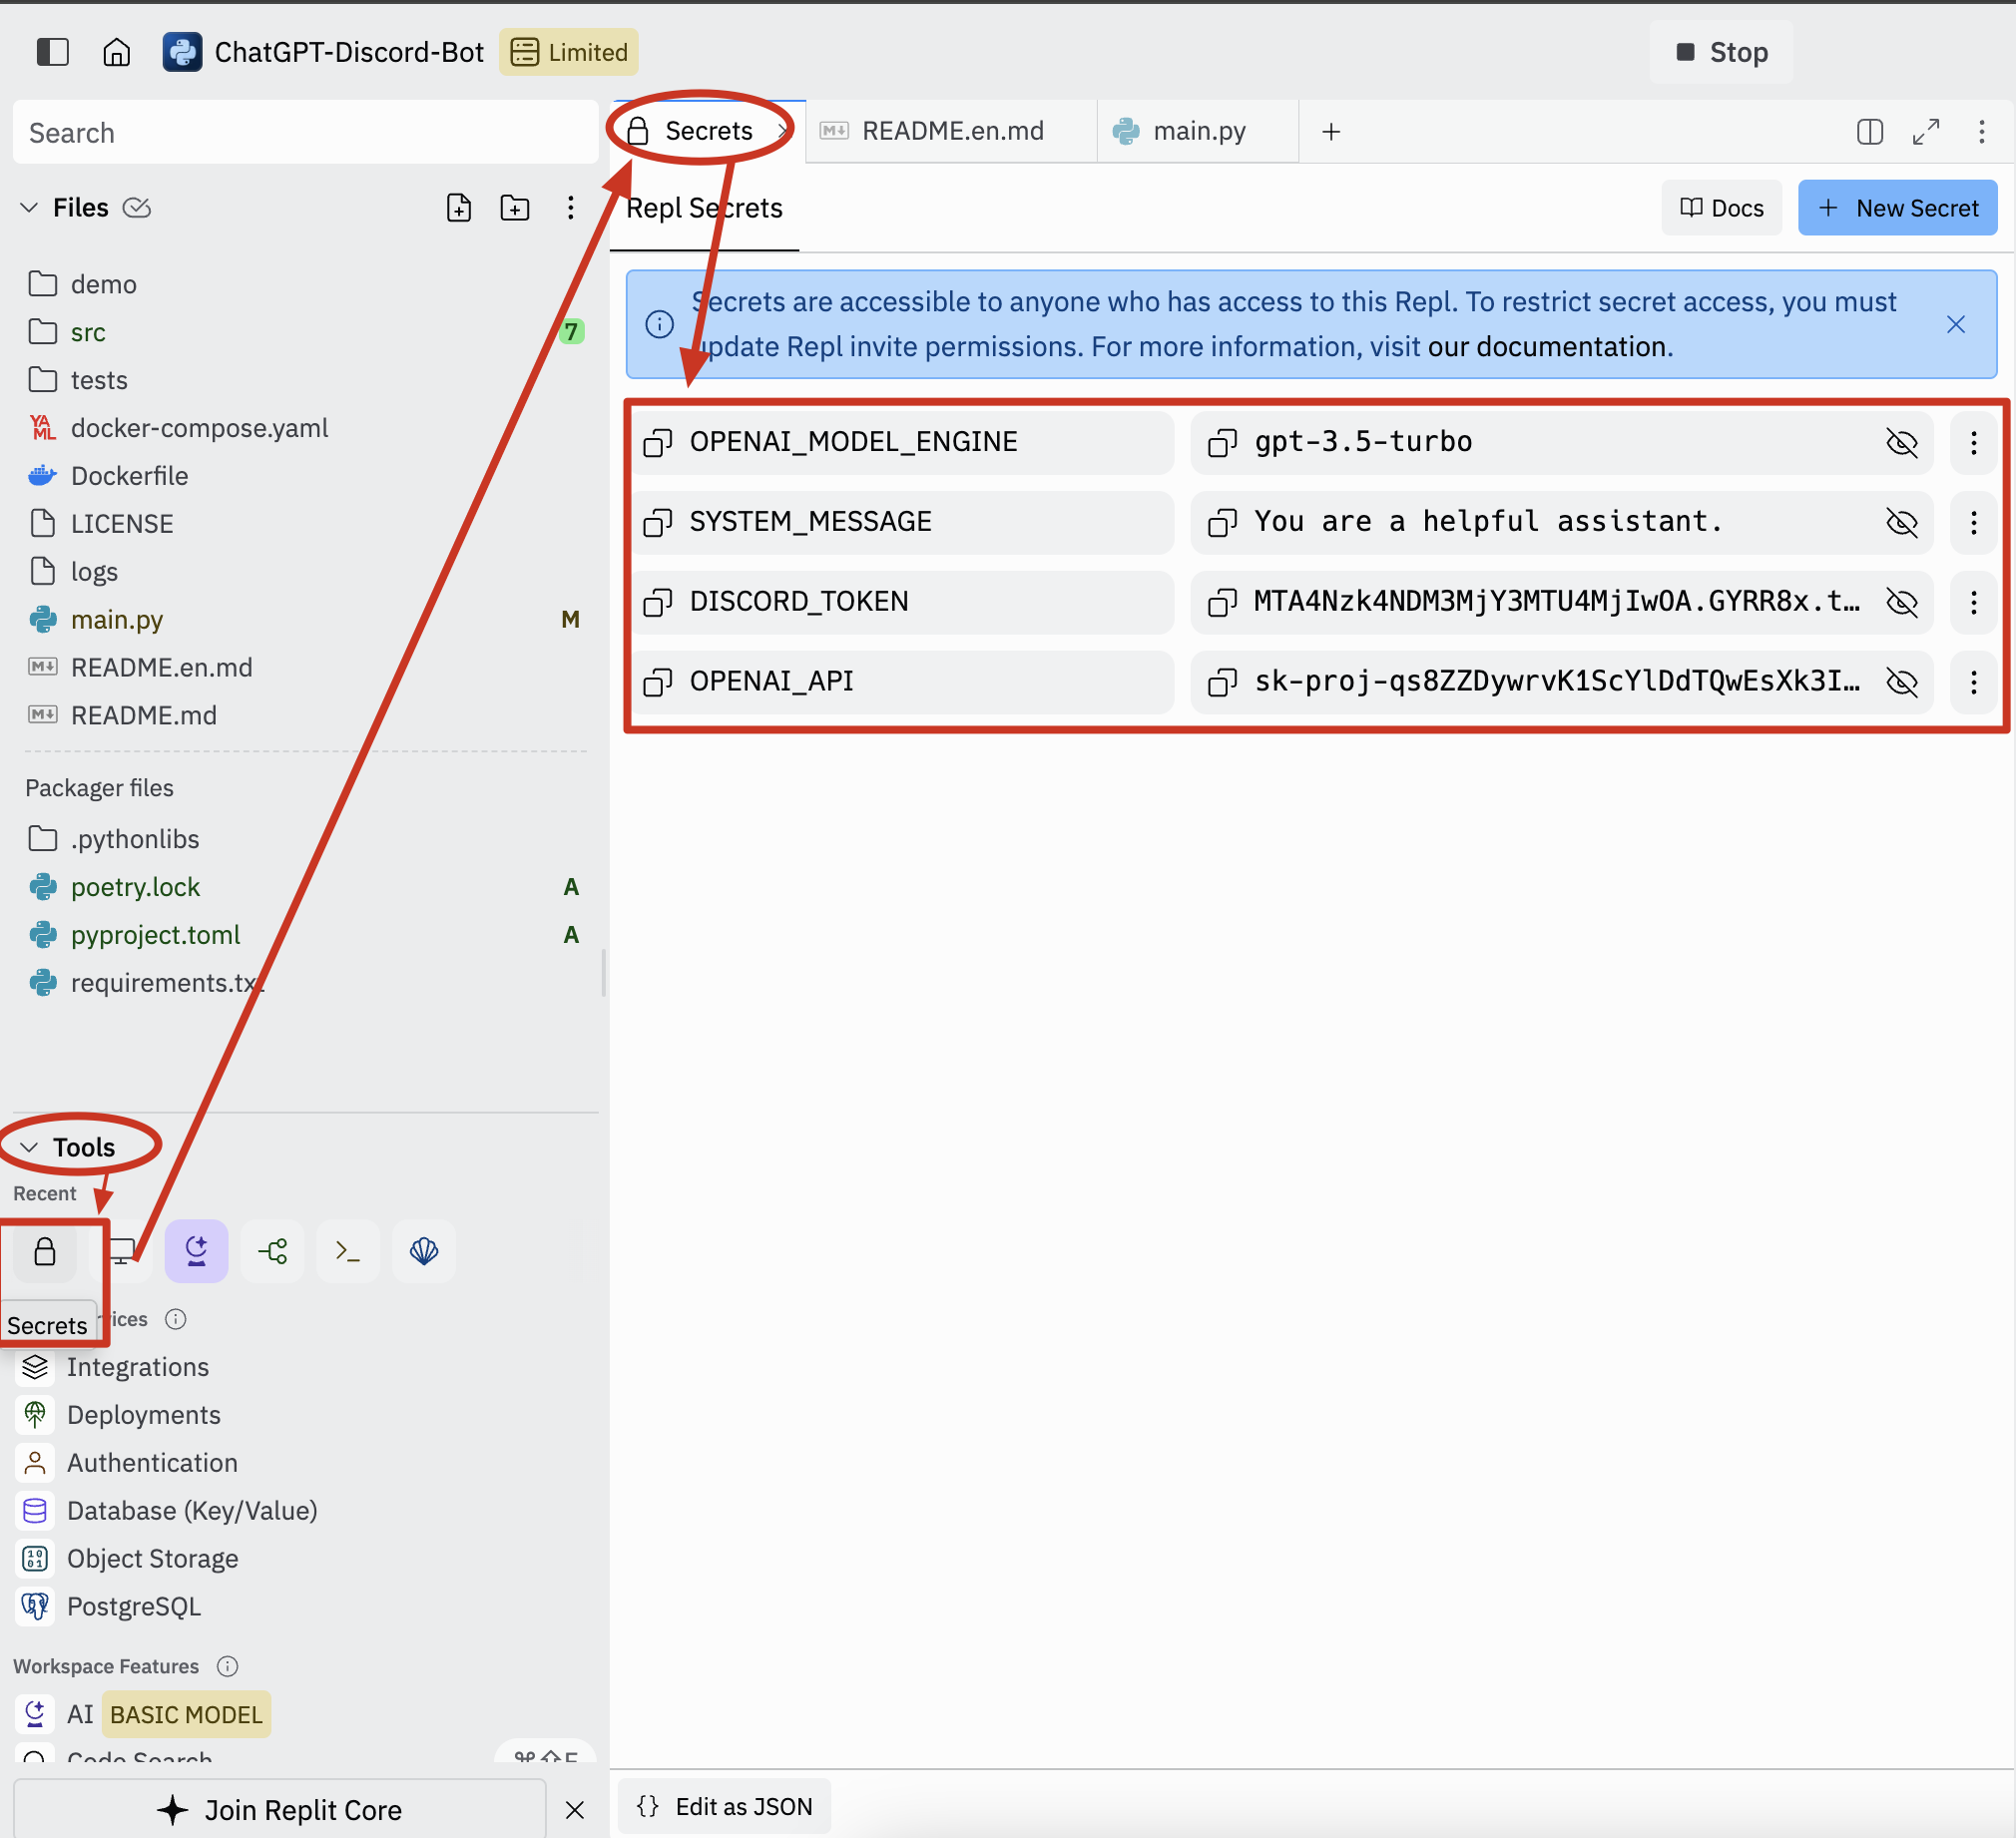This screenshot has height=1838, width=2016.
Task: Copy the DISCORD_TOKEN secret value
Action: click(1223, 602)
